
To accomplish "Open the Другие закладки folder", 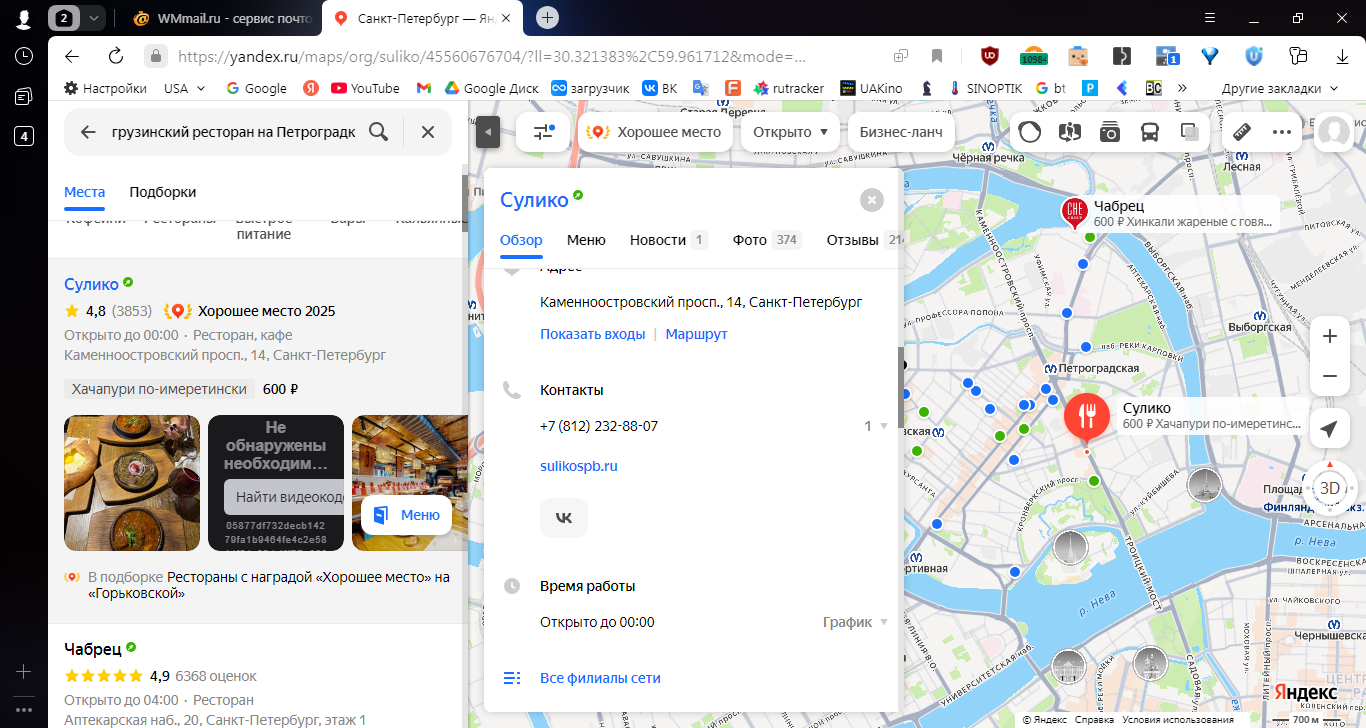I will pyautogui.click(x=1280, y=88).
